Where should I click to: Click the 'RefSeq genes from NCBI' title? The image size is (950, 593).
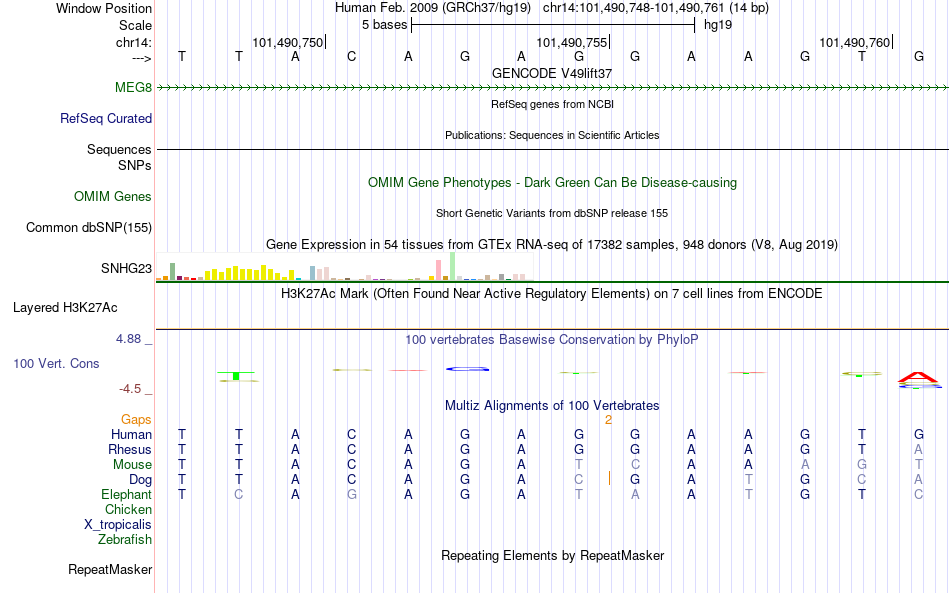tap(552, 104)
